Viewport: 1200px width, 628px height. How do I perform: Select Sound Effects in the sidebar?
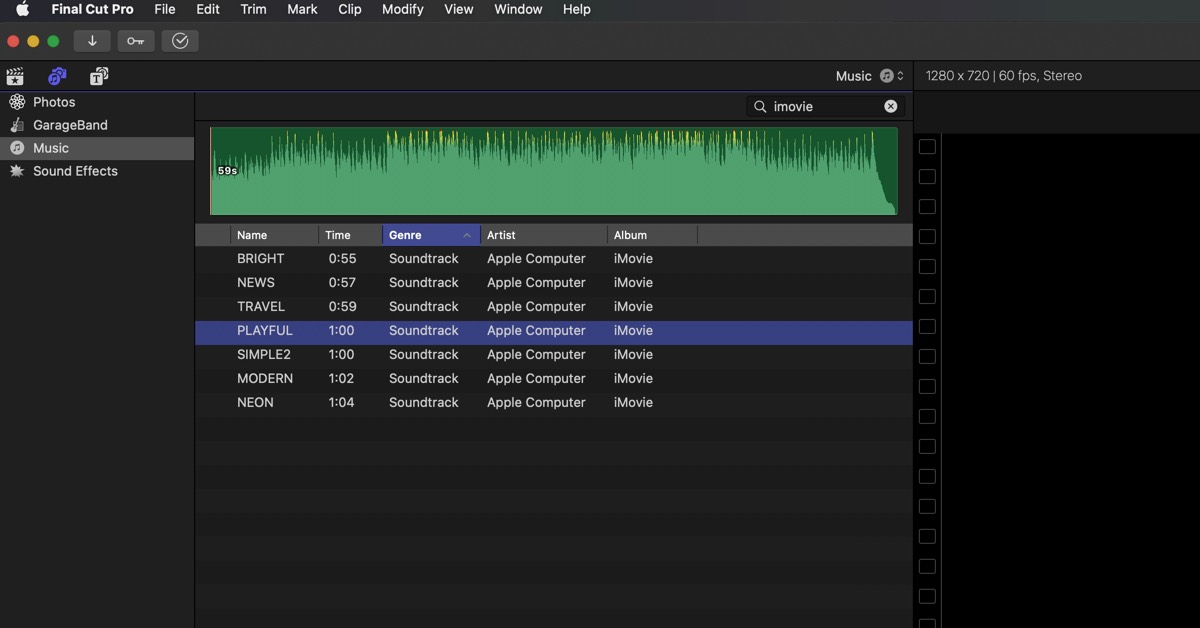[97, 171]
